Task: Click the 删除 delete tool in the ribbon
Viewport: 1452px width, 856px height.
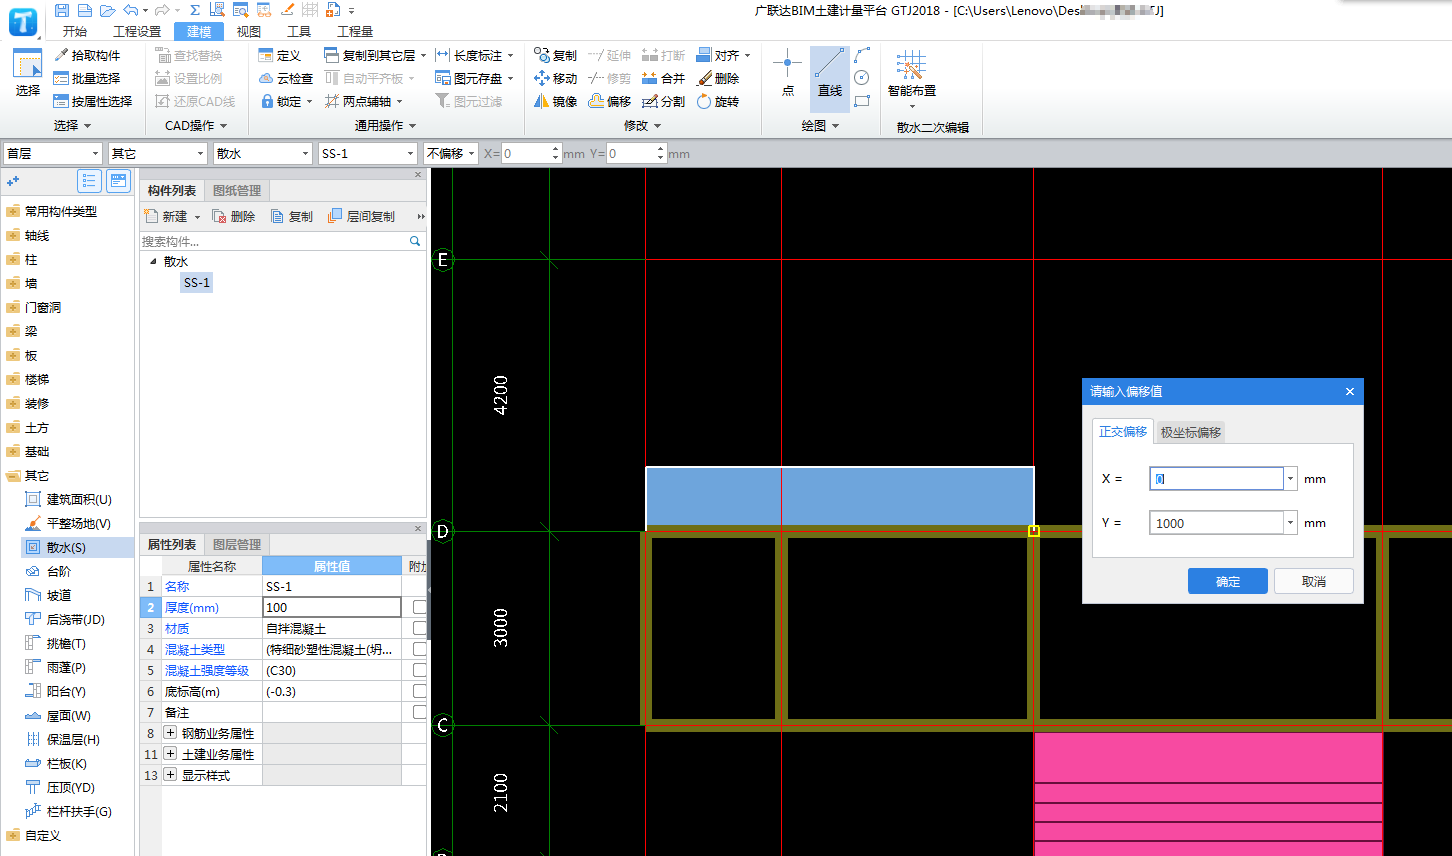Action: pyautogui.click(x=718, y=78)
